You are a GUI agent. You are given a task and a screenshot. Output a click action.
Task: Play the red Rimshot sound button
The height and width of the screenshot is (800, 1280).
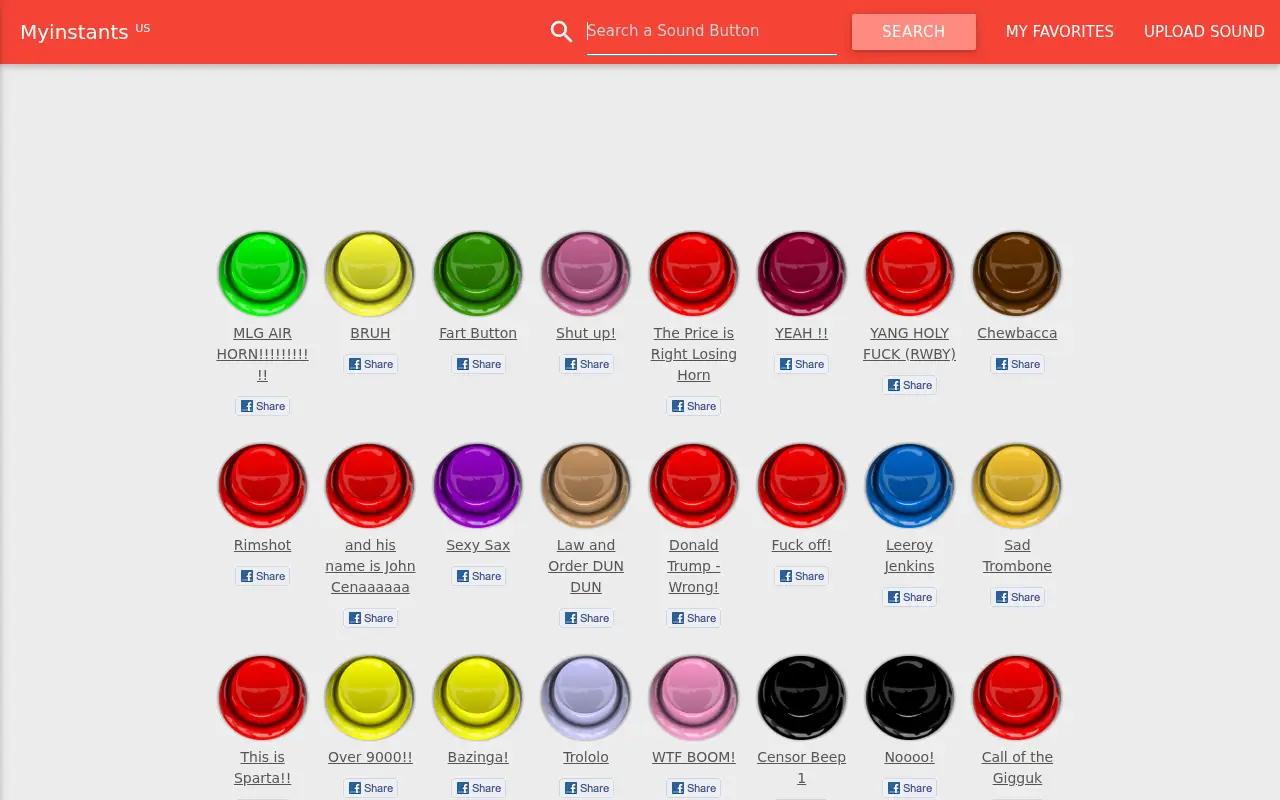pos(262,485)
